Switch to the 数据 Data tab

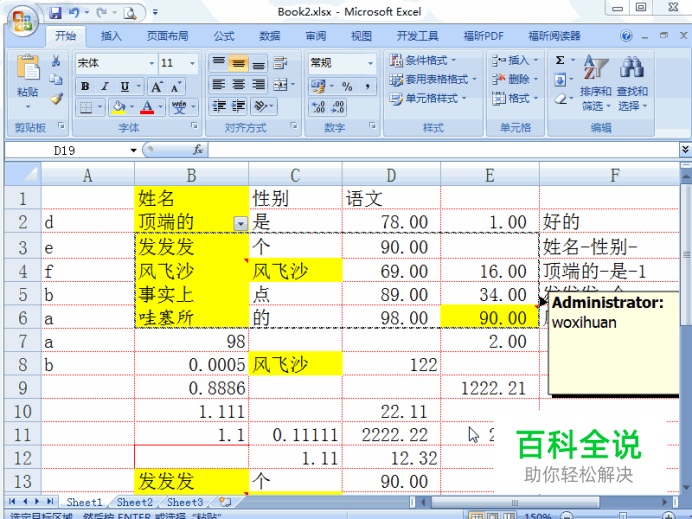(270, 36)
